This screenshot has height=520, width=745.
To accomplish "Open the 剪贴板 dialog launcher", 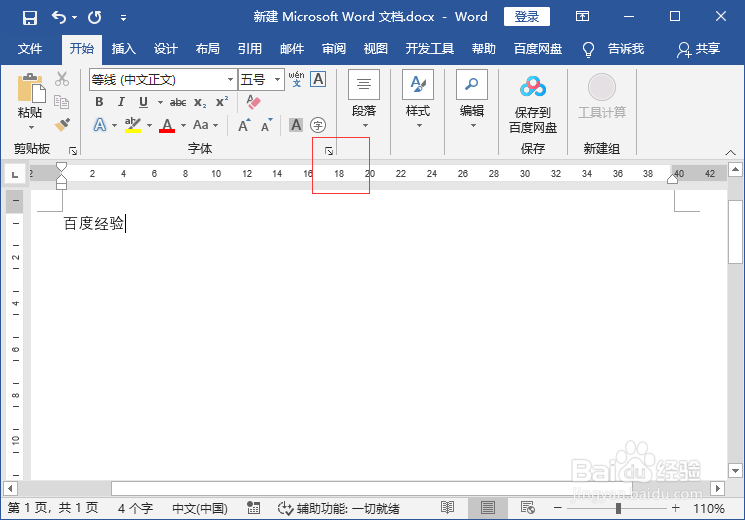I will tap(73, 151).
